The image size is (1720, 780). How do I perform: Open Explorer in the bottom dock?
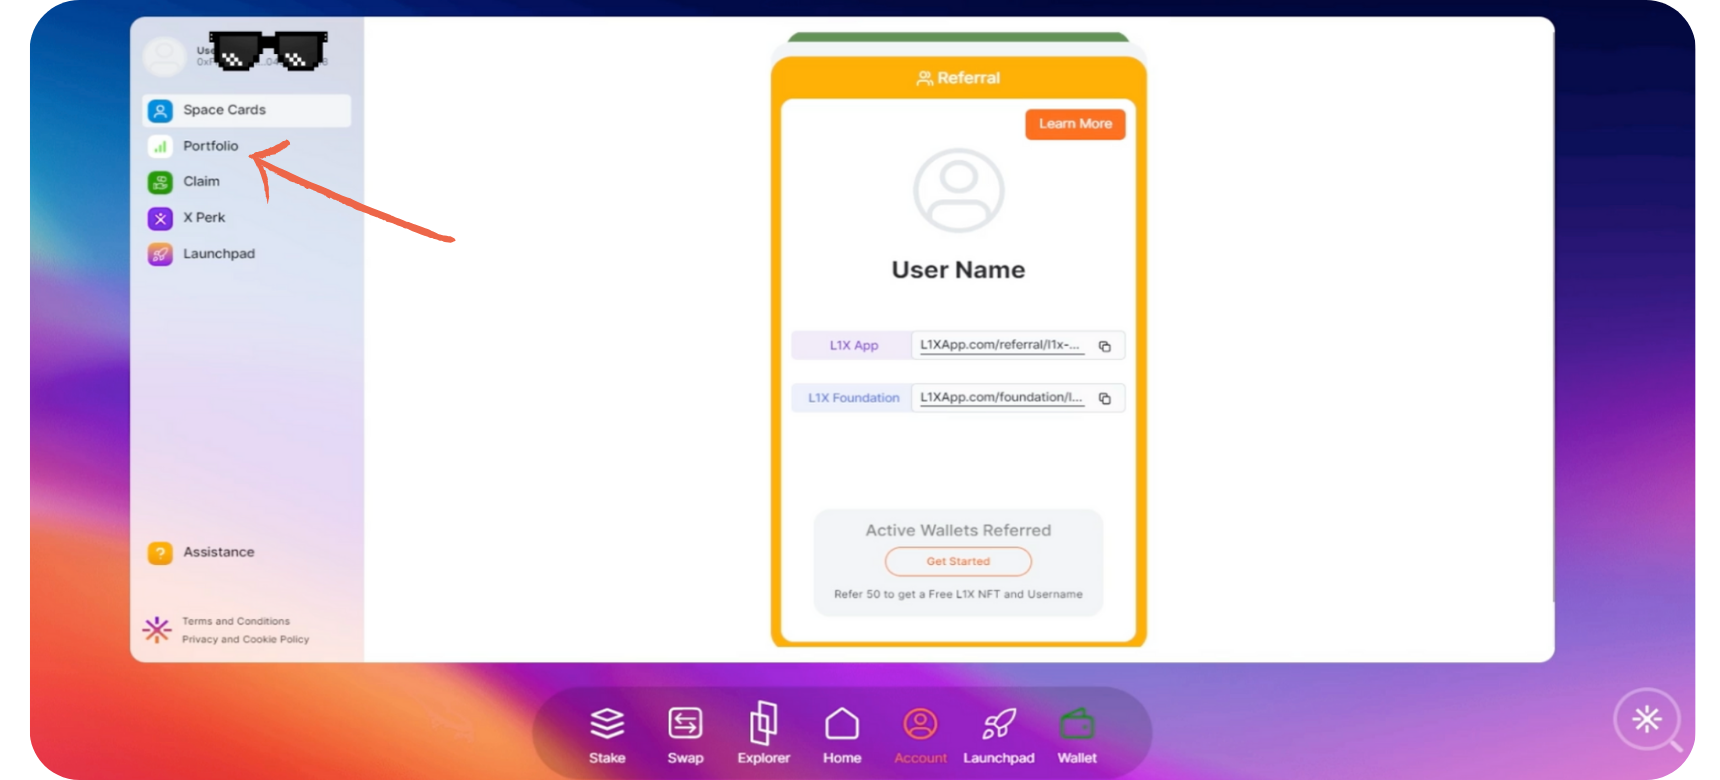click(763, 735)
